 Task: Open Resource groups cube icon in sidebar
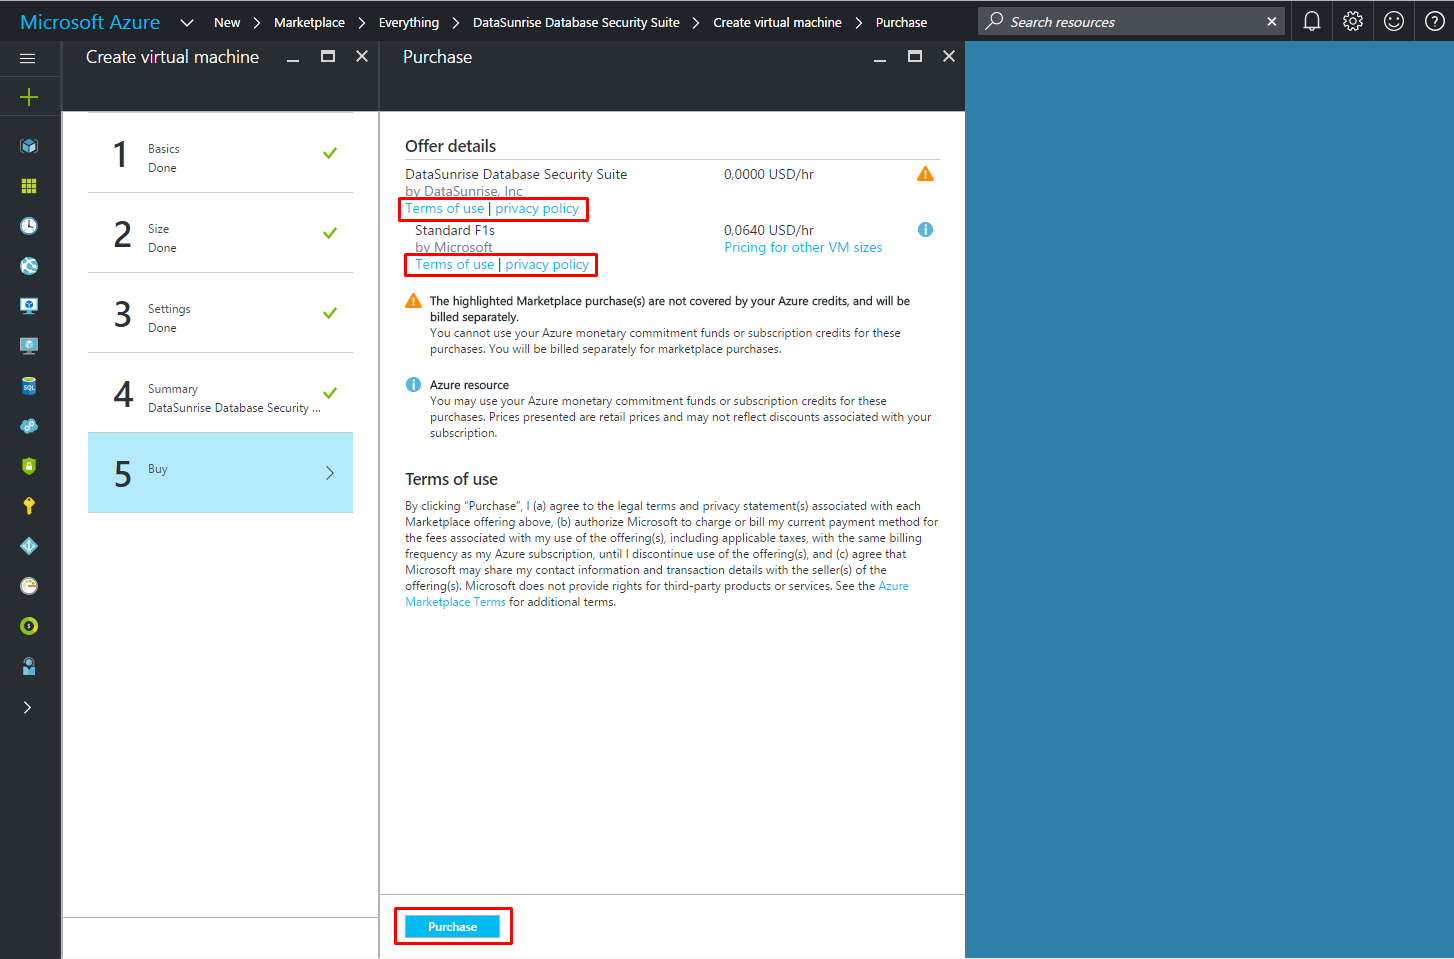click(29, 146)
